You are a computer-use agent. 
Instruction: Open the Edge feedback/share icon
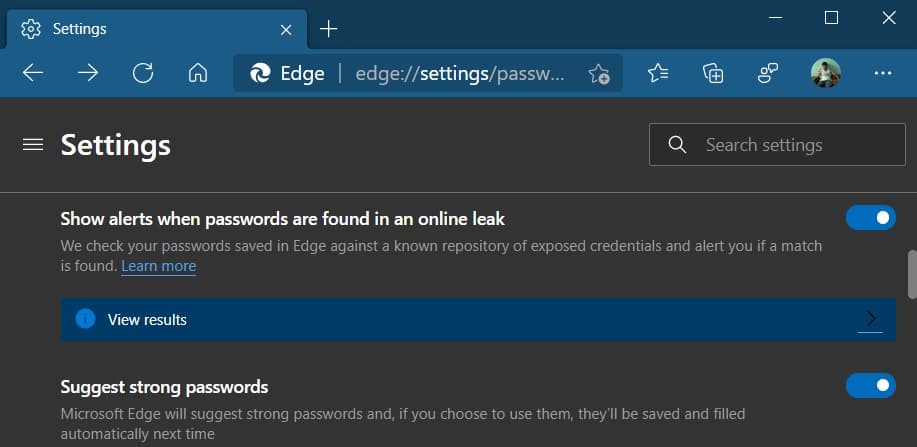[x=768, y=73]
